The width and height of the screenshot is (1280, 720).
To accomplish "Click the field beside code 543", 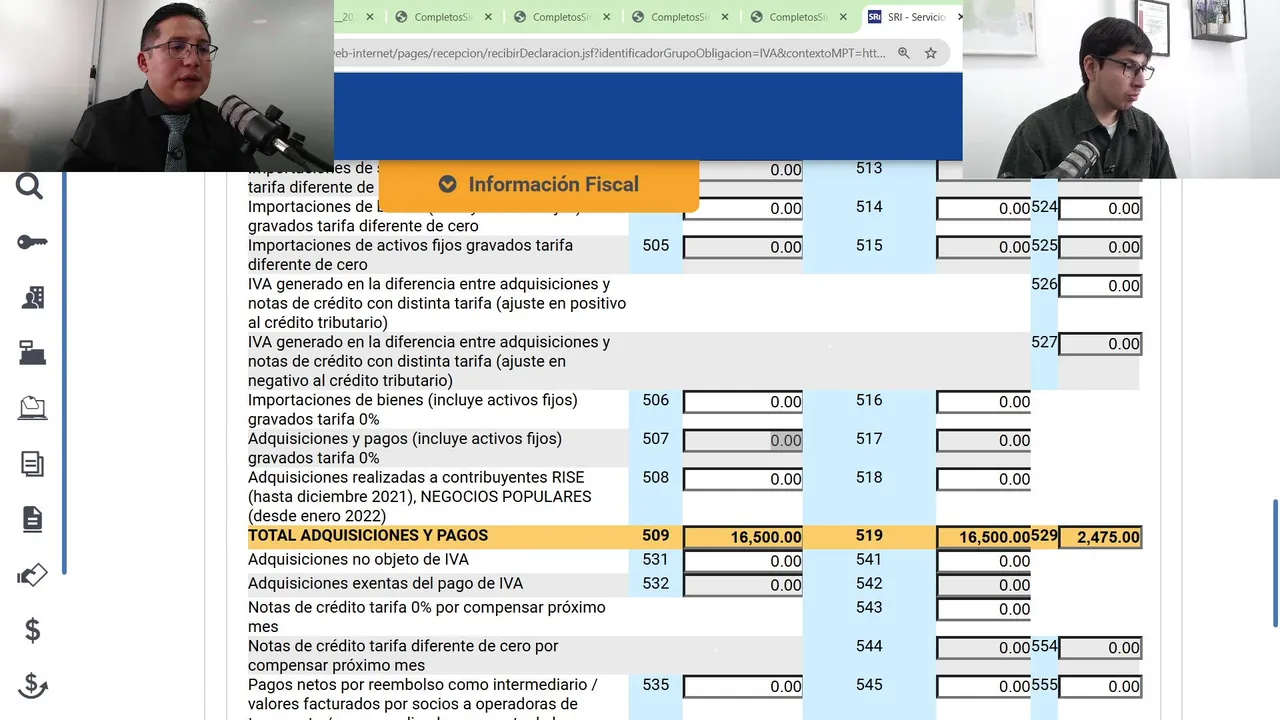I will pos(984,609).
